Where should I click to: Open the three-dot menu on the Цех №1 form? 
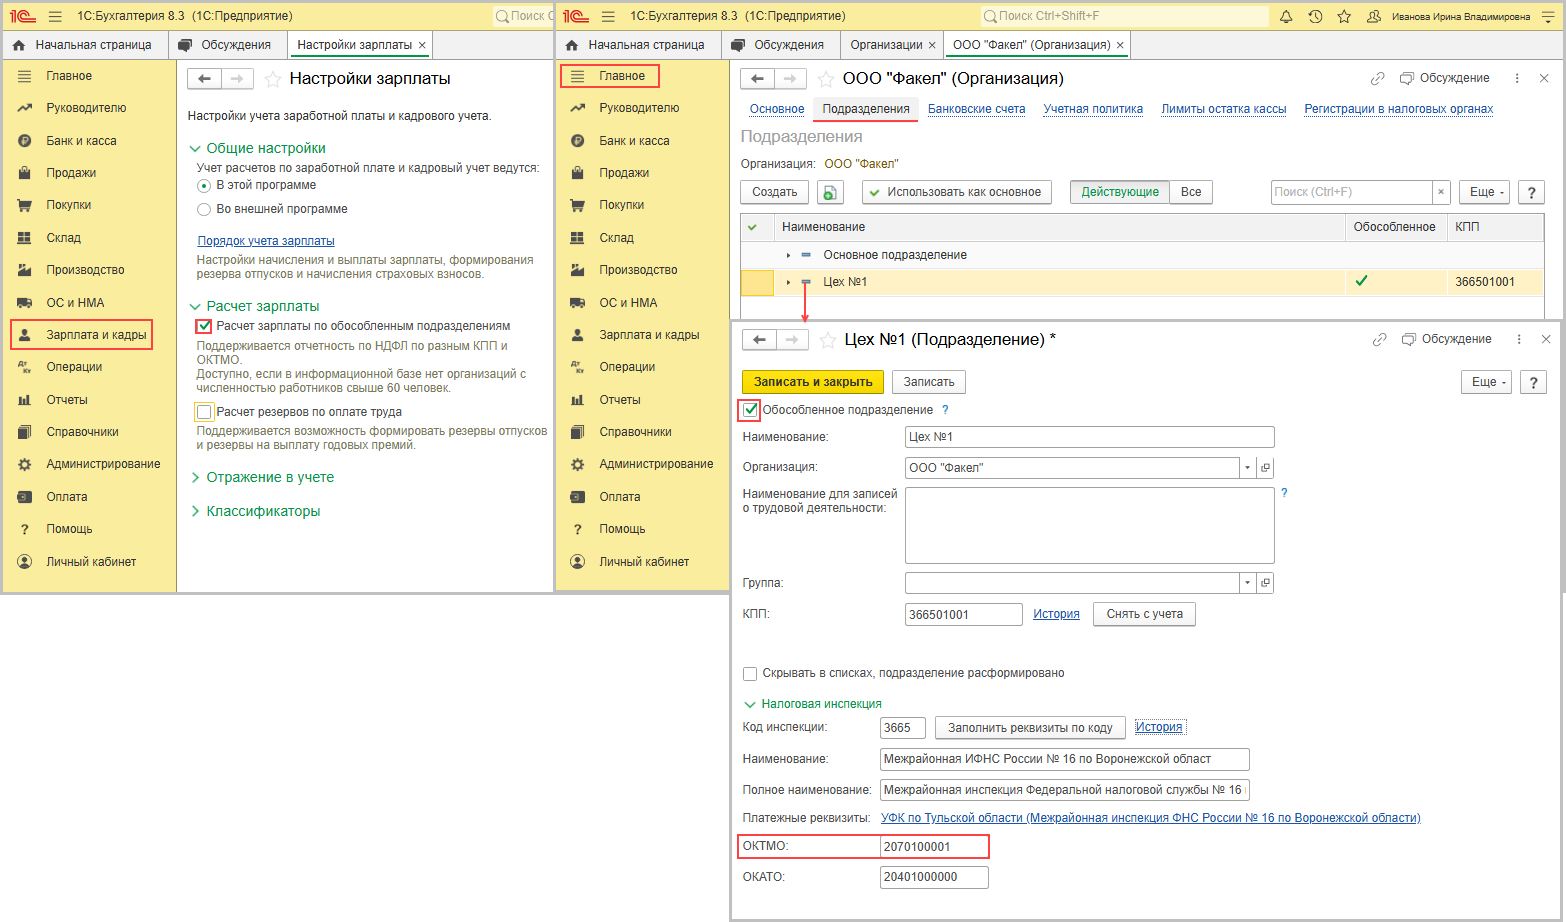pos(1519,339)
